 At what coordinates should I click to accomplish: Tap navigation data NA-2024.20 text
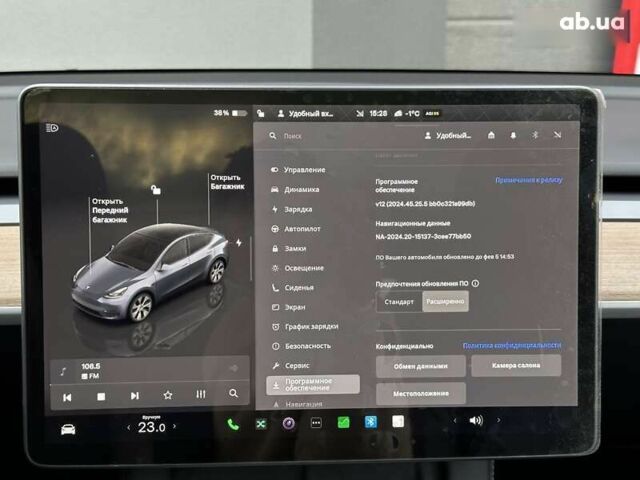pyautogui.click(x=423, y=236)
